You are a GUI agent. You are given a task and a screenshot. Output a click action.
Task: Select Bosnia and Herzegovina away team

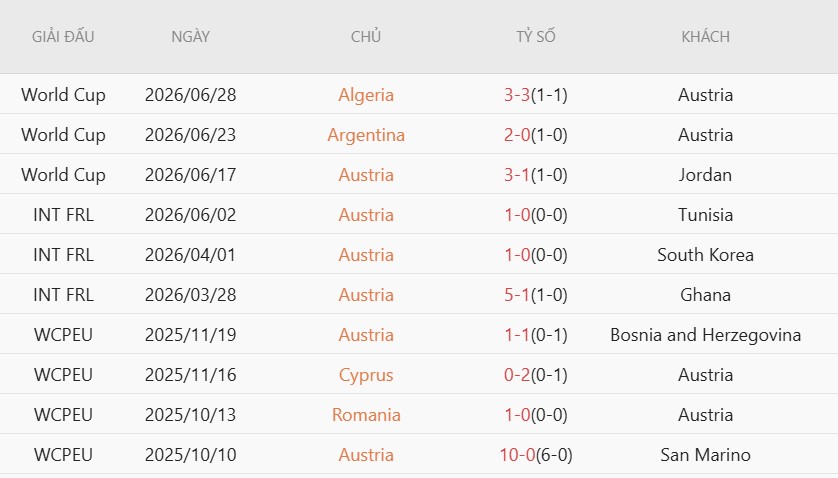click(705, 335)
